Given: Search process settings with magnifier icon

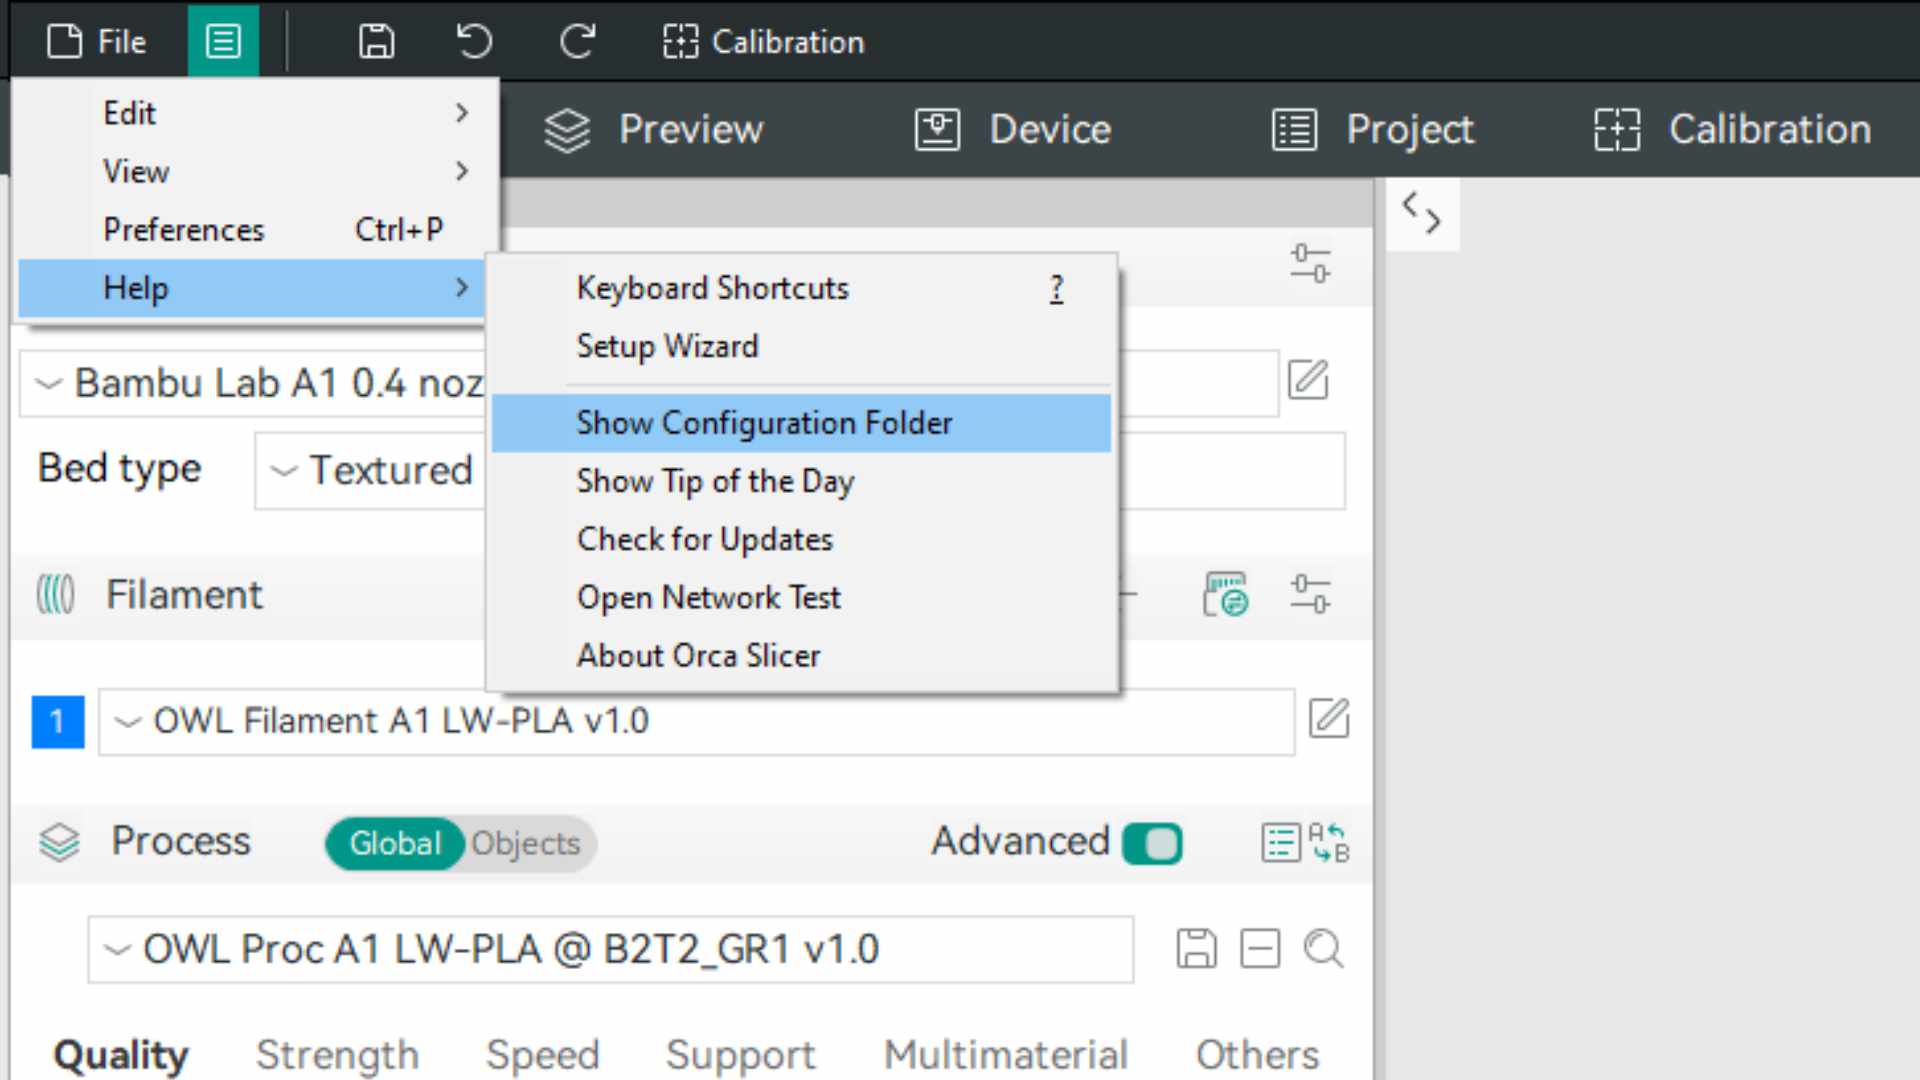Looking at the screenshot, I should coord(1323,948).
